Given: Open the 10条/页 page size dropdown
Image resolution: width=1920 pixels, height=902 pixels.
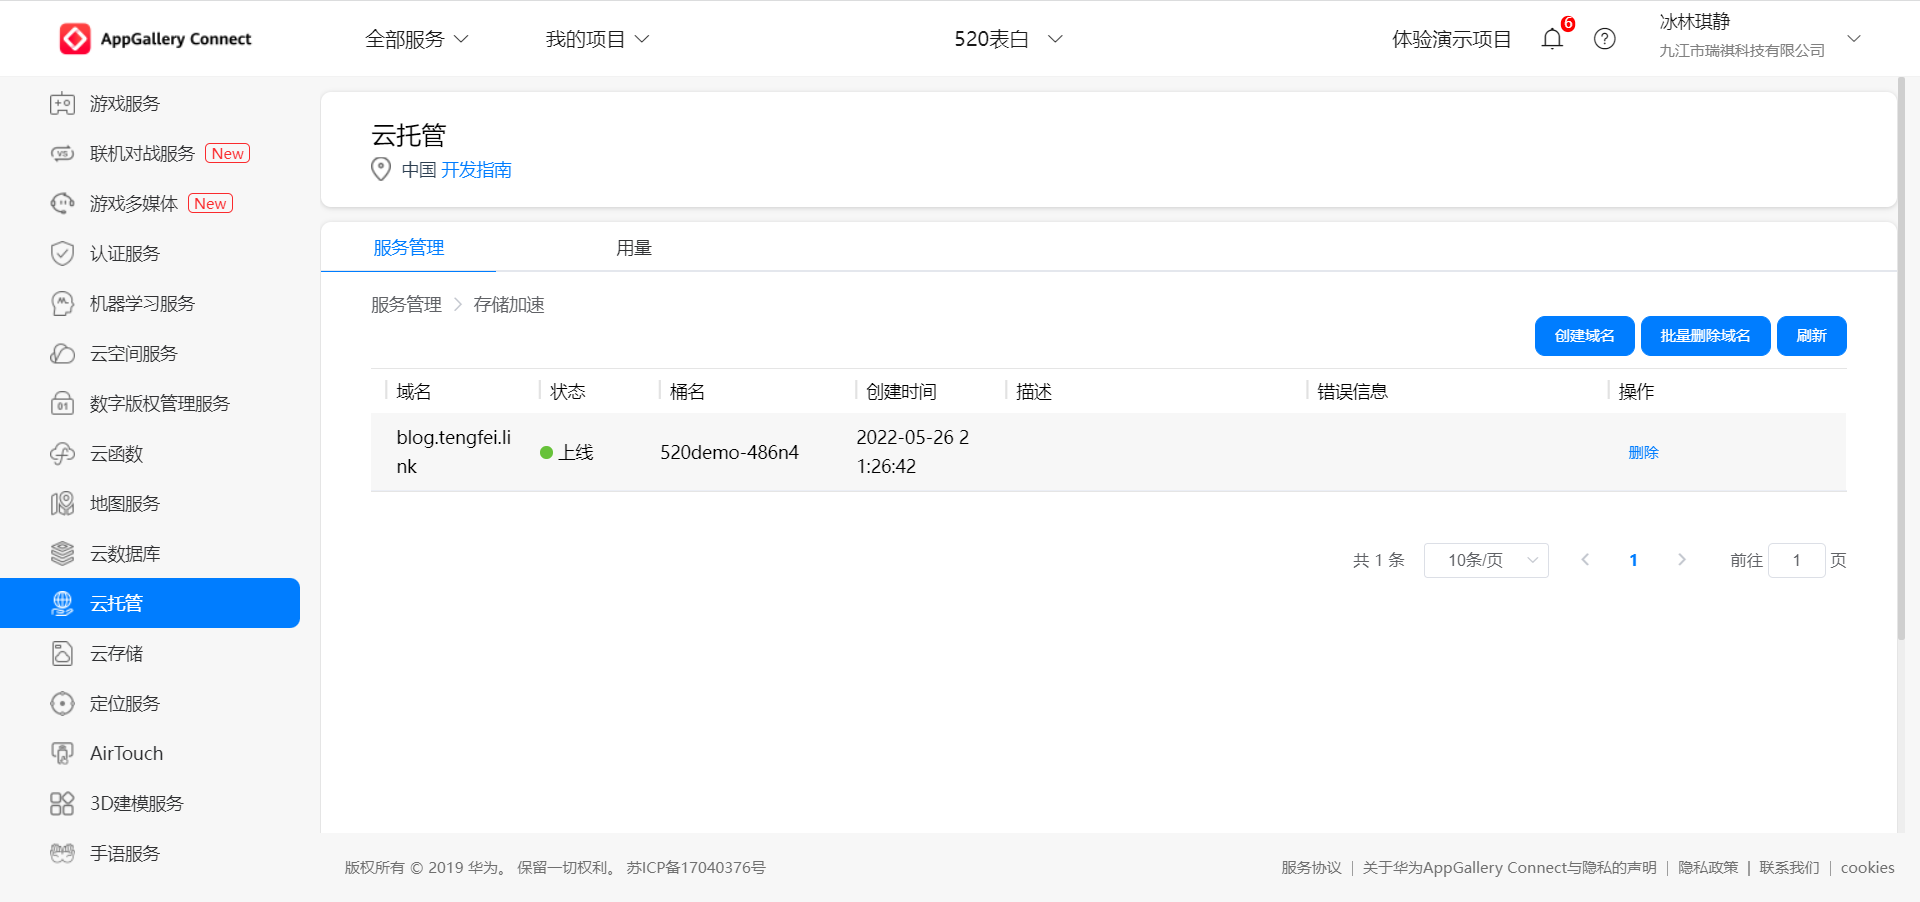Looking at the screenshot, I should click(x=1486, y=560).
